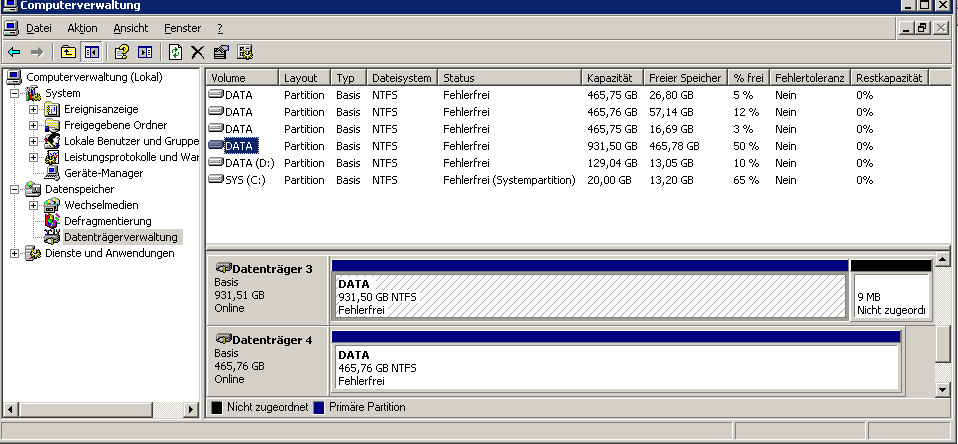Select the Dienste und Anwendungen icon
This screenshot has height=444, width=958.
pyautogui.click(x=33, y=253)
